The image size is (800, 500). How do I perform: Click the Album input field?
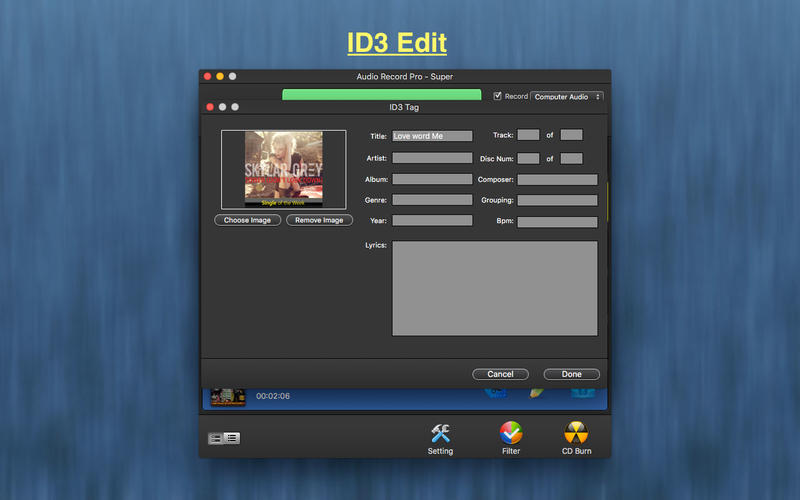432,179
